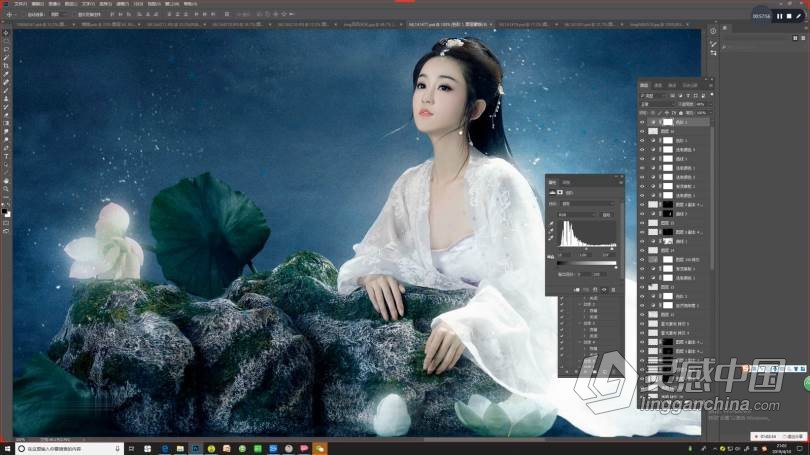Screen dimensions: 810x455
Task: Open the layer Opacity dropdown
Action: point(711,104)
